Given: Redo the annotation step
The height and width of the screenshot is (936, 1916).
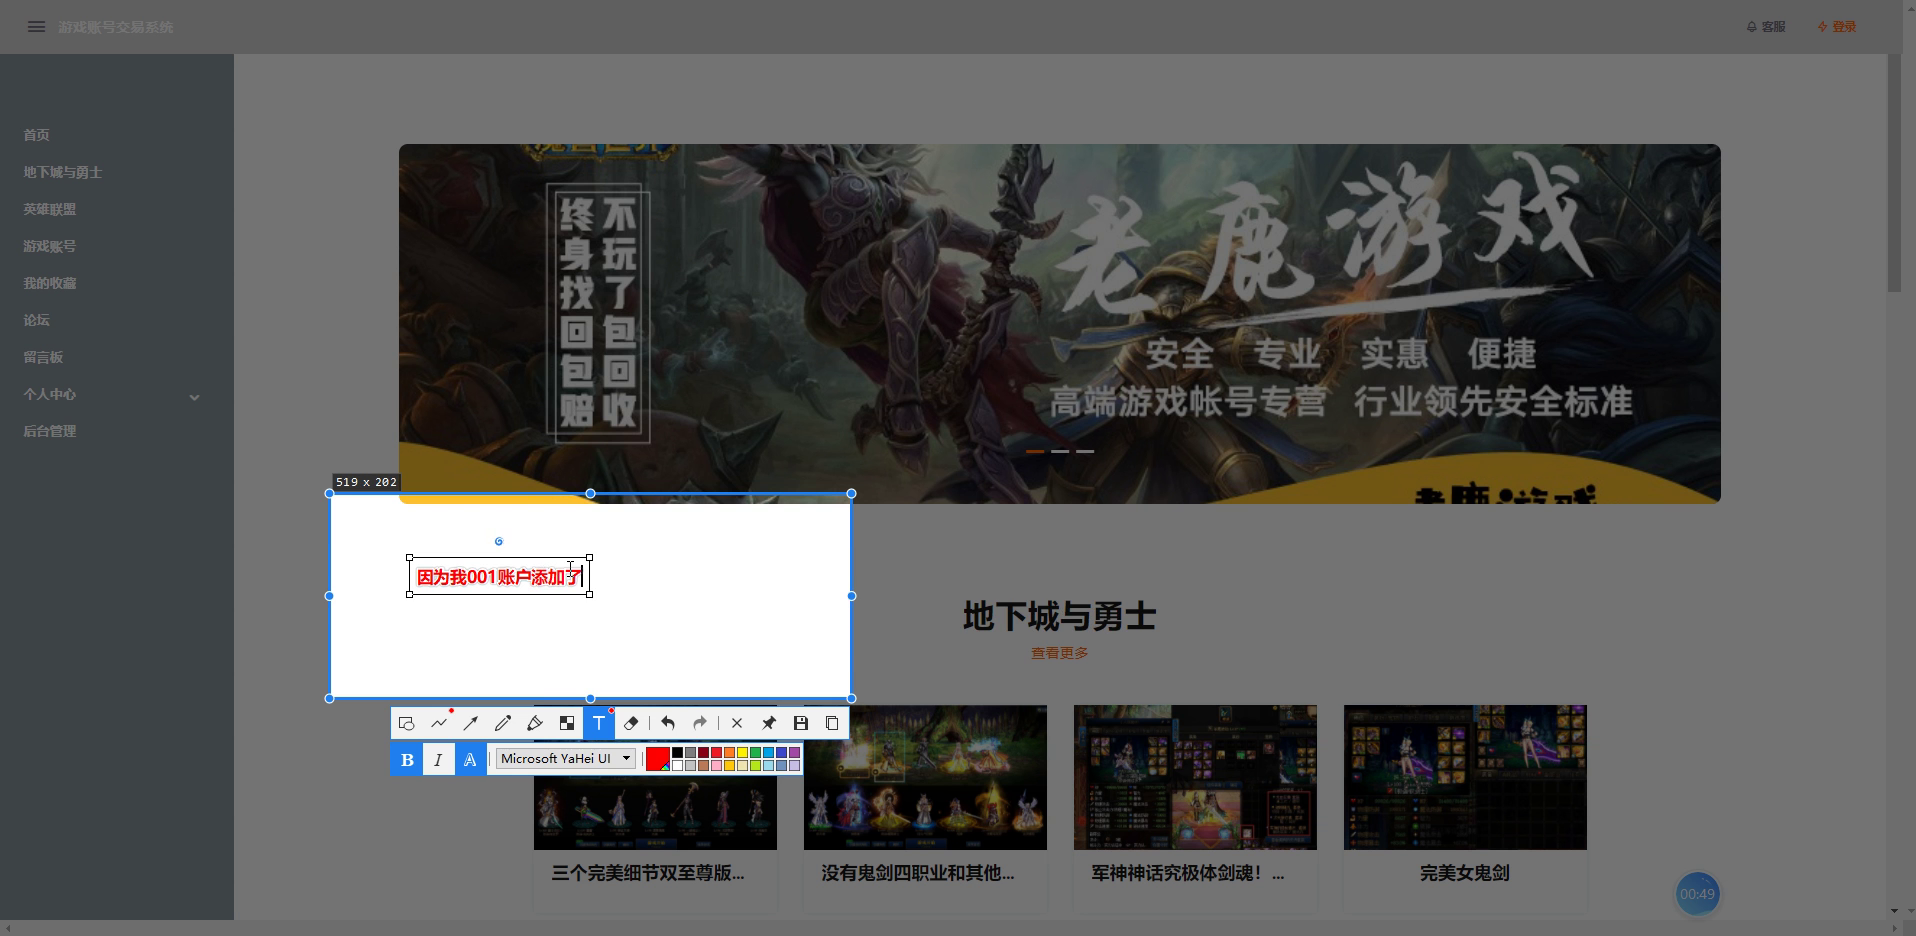Looking at the screenshot, I should 700,723.
